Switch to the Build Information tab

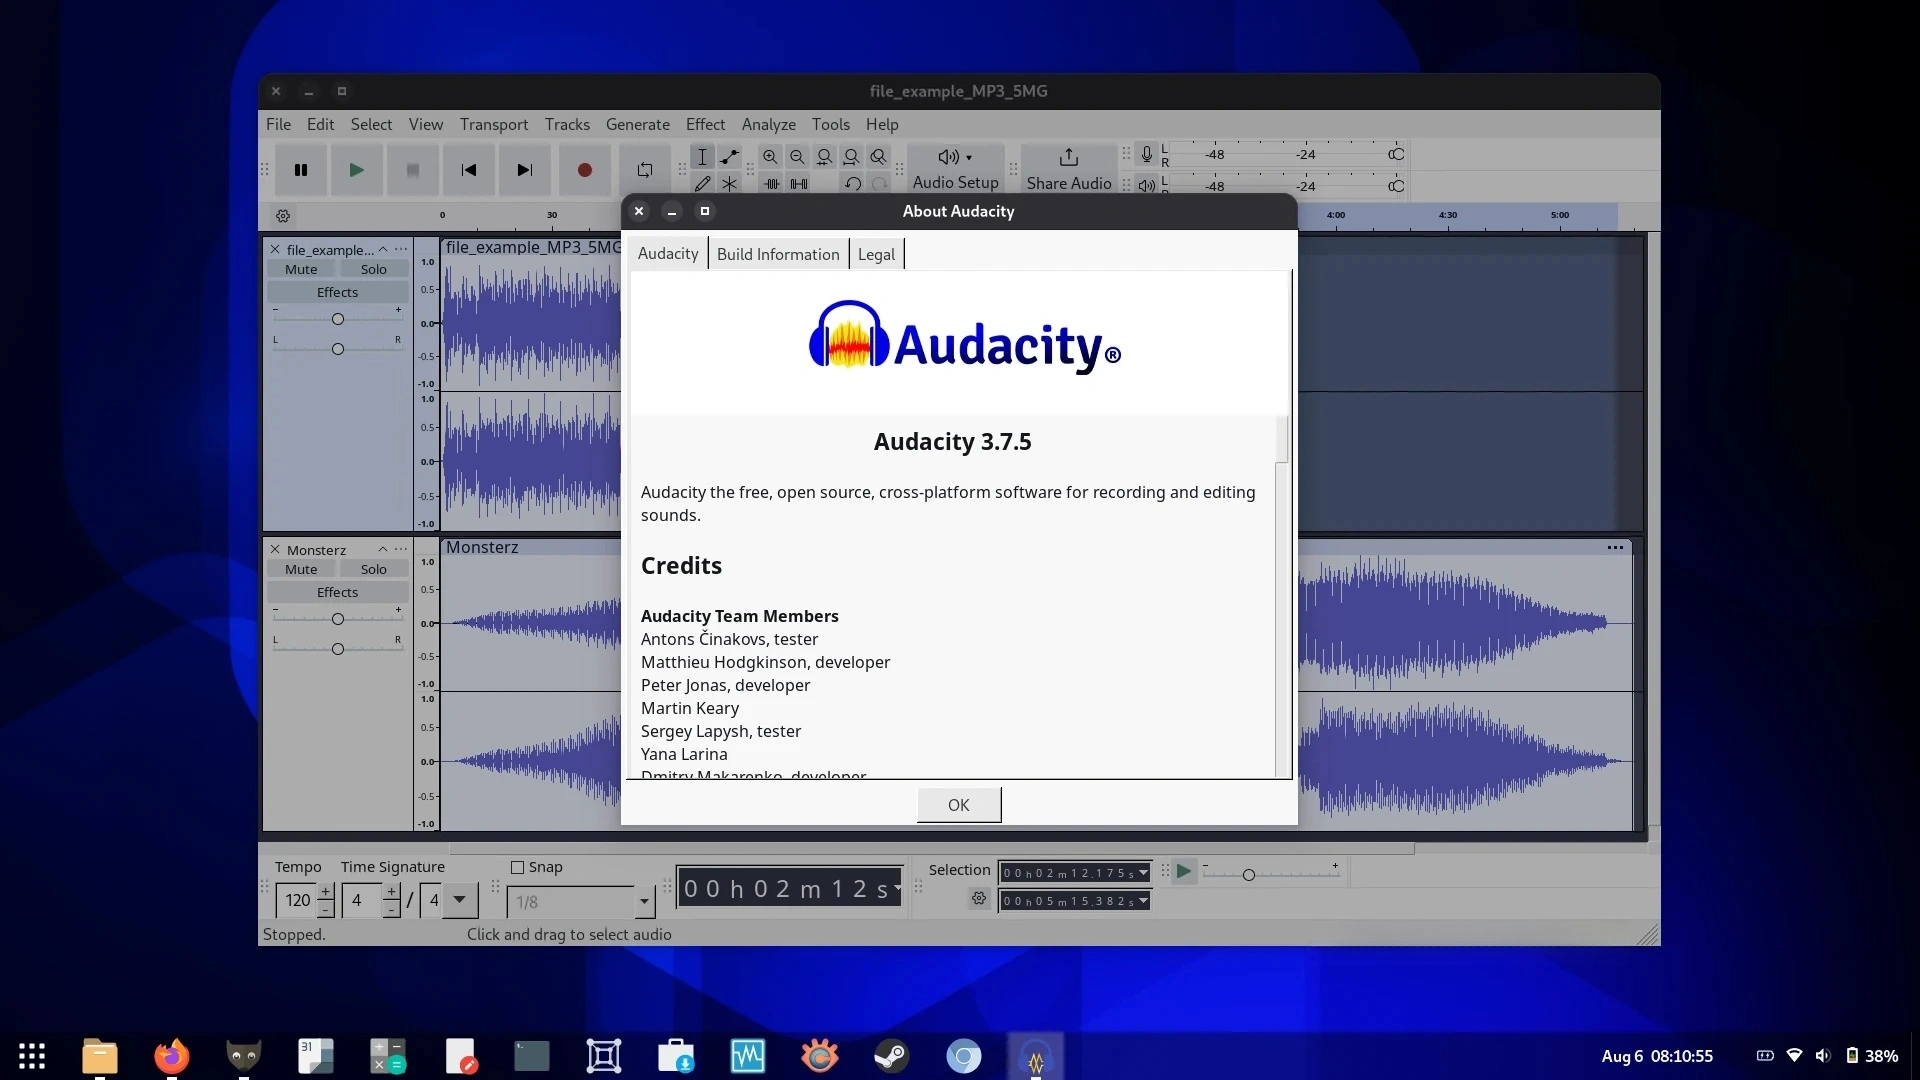coord(778,255)
